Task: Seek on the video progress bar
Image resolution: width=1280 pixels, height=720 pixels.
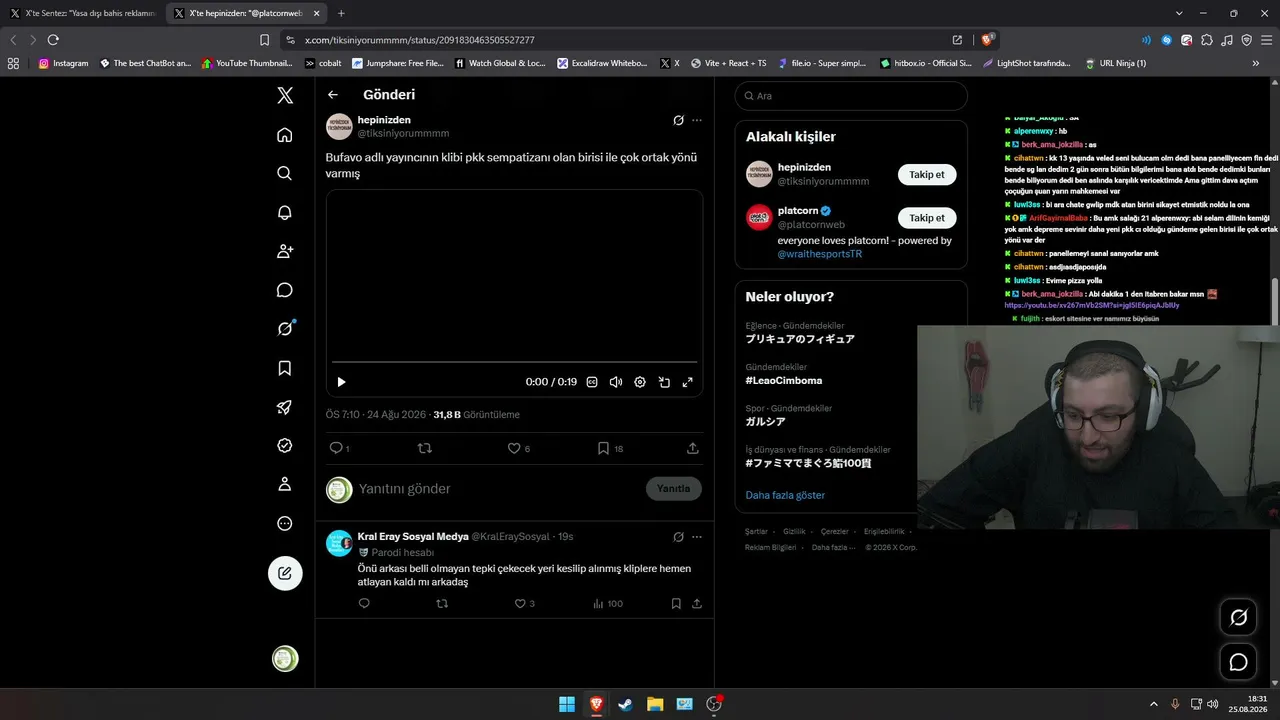Action: [x=514, y=362]
